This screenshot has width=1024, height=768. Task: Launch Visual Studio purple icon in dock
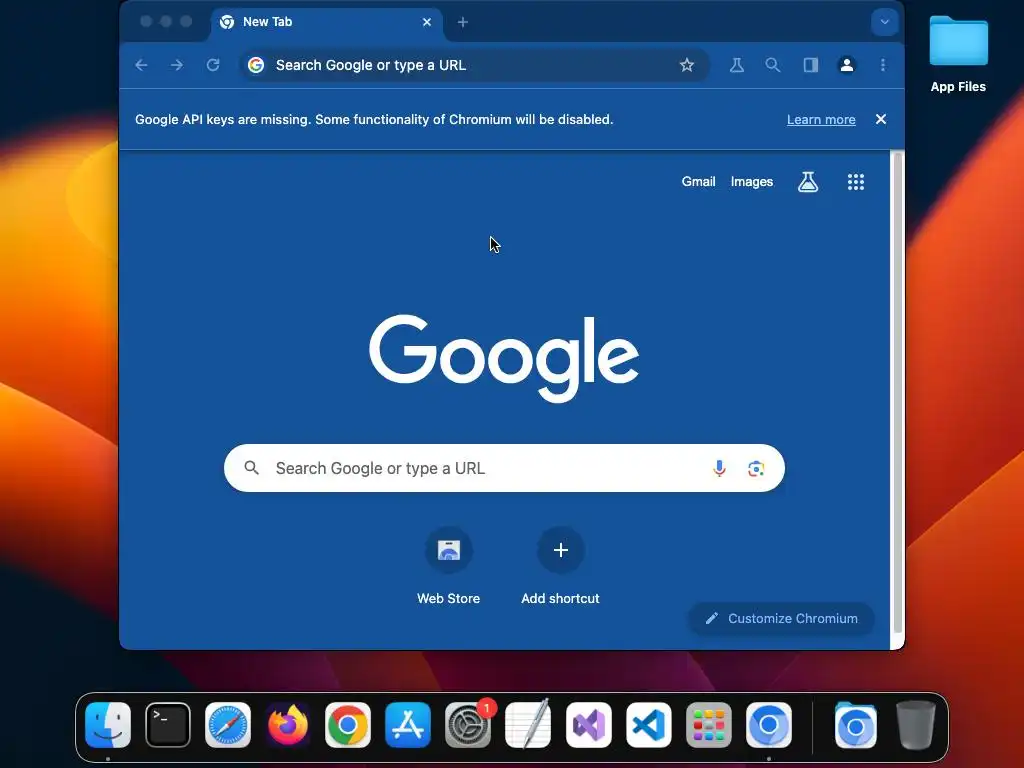(588, 725)
